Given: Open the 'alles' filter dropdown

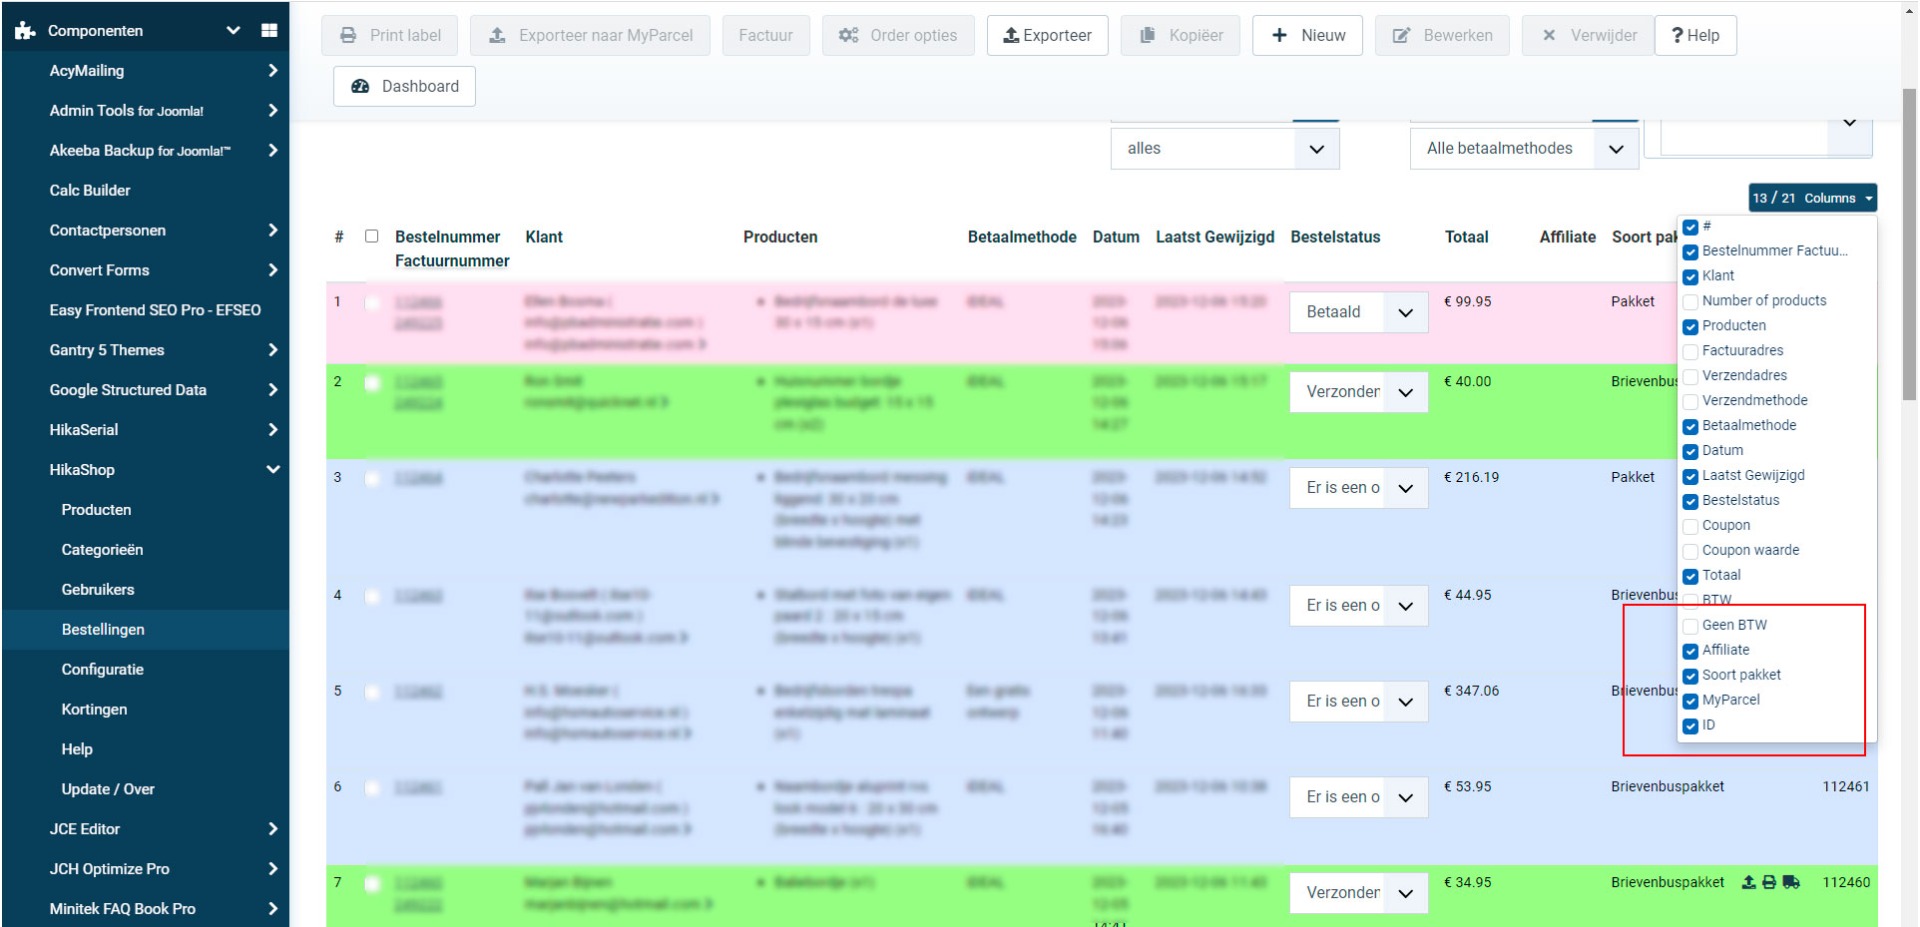Looking at the screenshot, I should tap(1225, 148).
